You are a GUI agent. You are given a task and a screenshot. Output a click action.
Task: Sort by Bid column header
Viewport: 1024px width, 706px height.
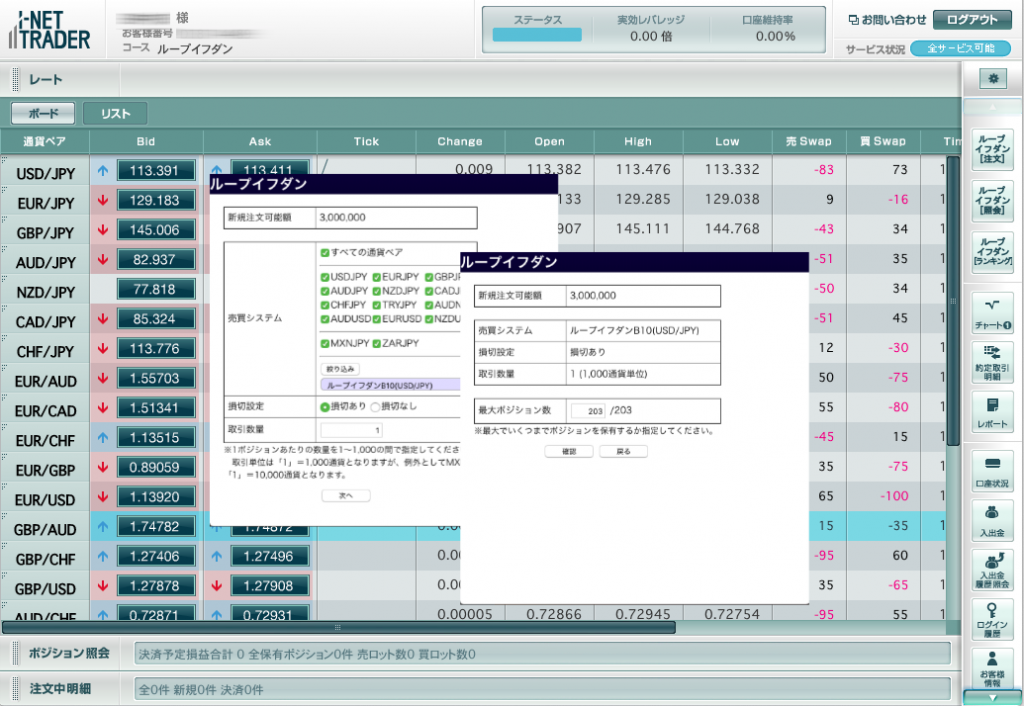(x=146, y=141)
